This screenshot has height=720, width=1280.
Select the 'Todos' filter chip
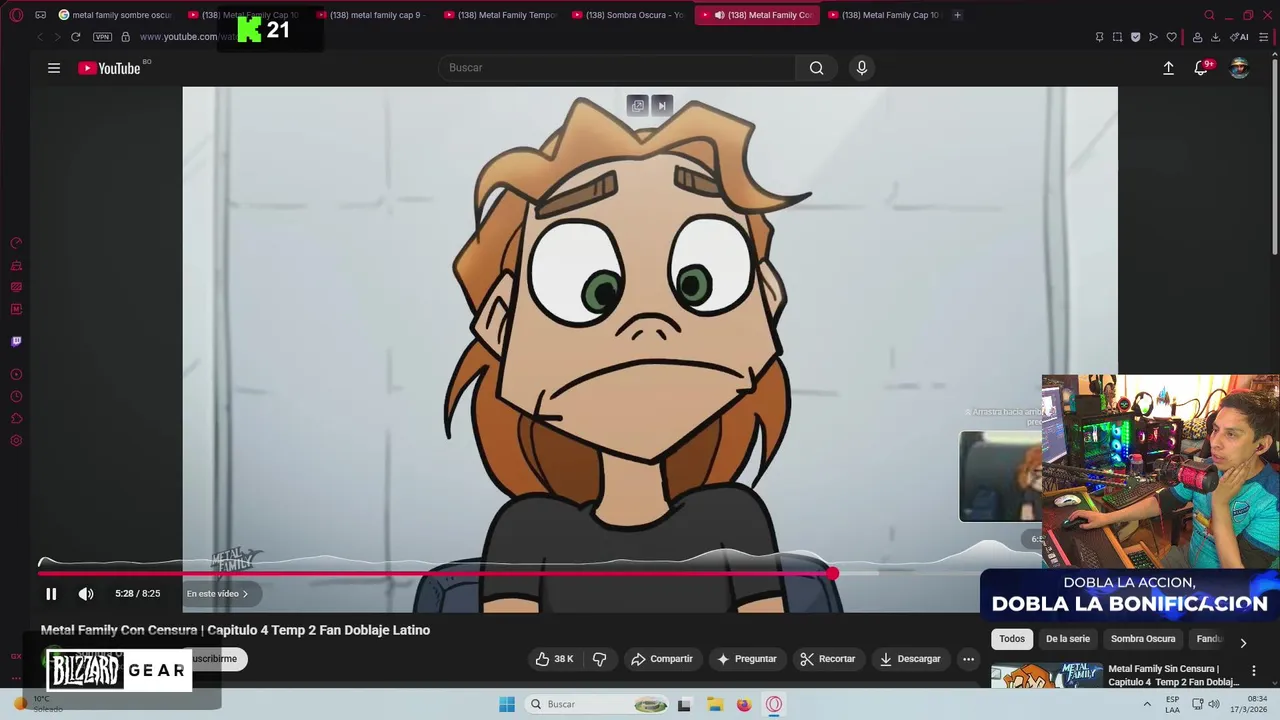click(x=1012, y=639)
